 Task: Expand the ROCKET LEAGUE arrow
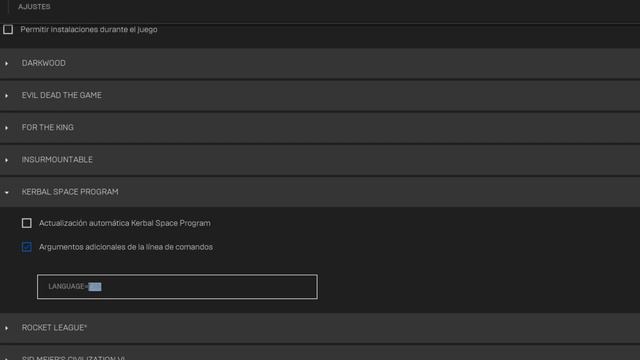[x=7, y=328]
